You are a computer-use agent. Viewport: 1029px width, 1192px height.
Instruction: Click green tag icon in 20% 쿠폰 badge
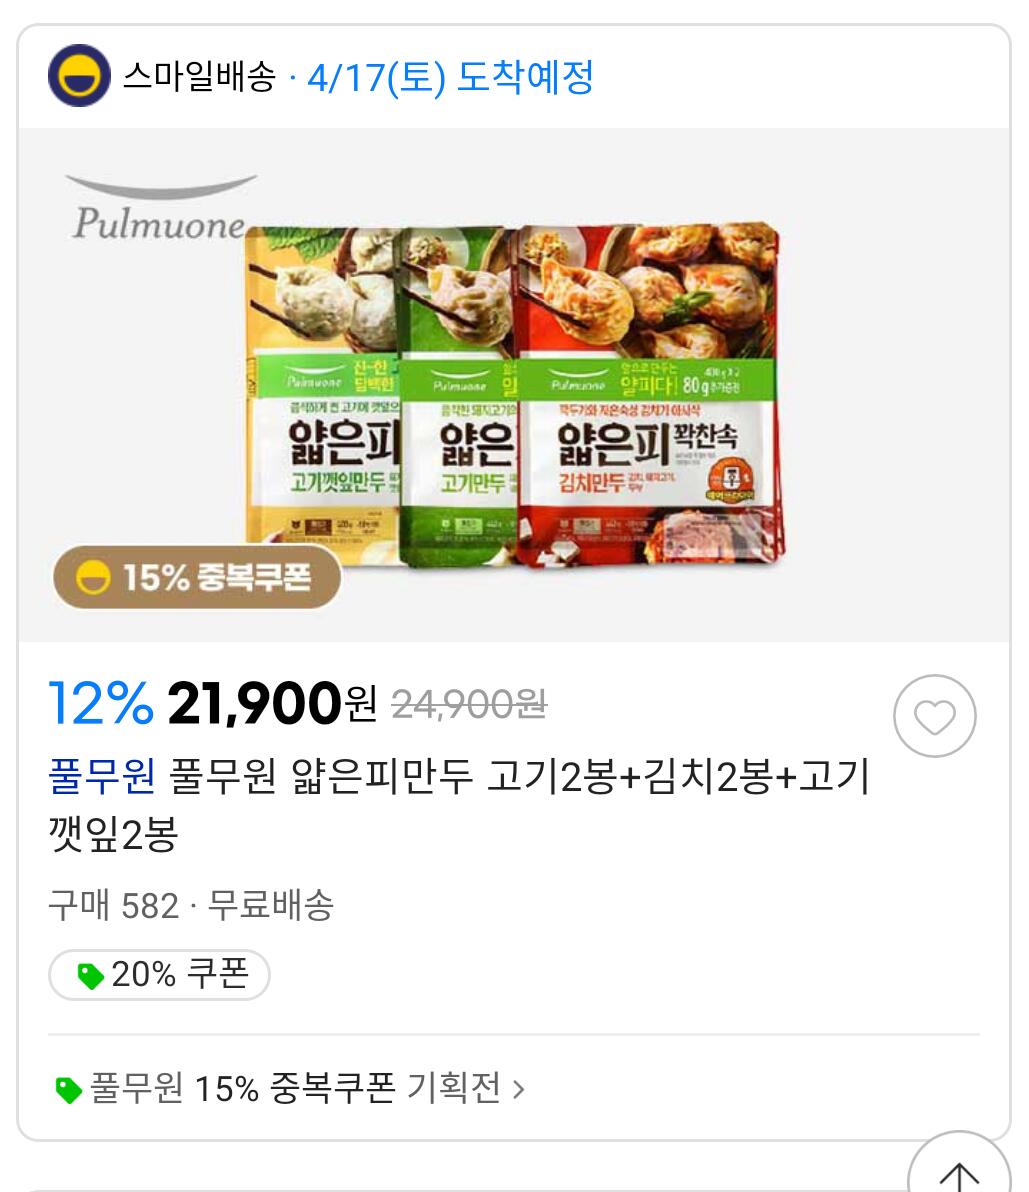91,975
